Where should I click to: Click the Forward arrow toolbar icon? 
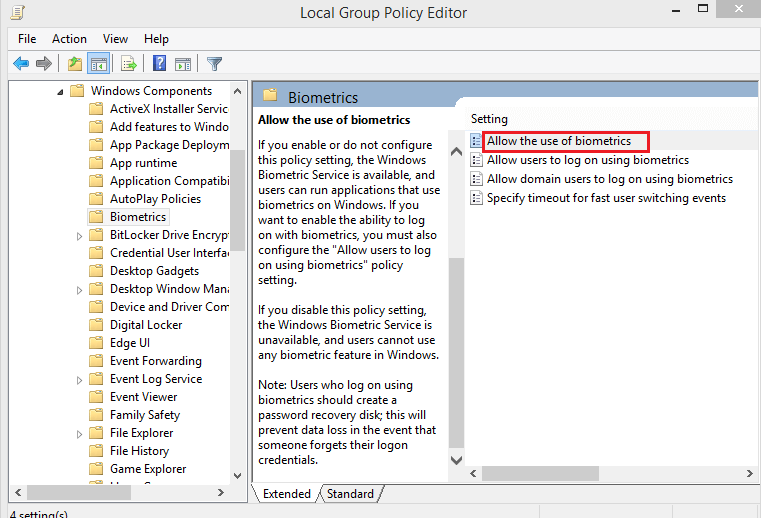pos(44,64)
